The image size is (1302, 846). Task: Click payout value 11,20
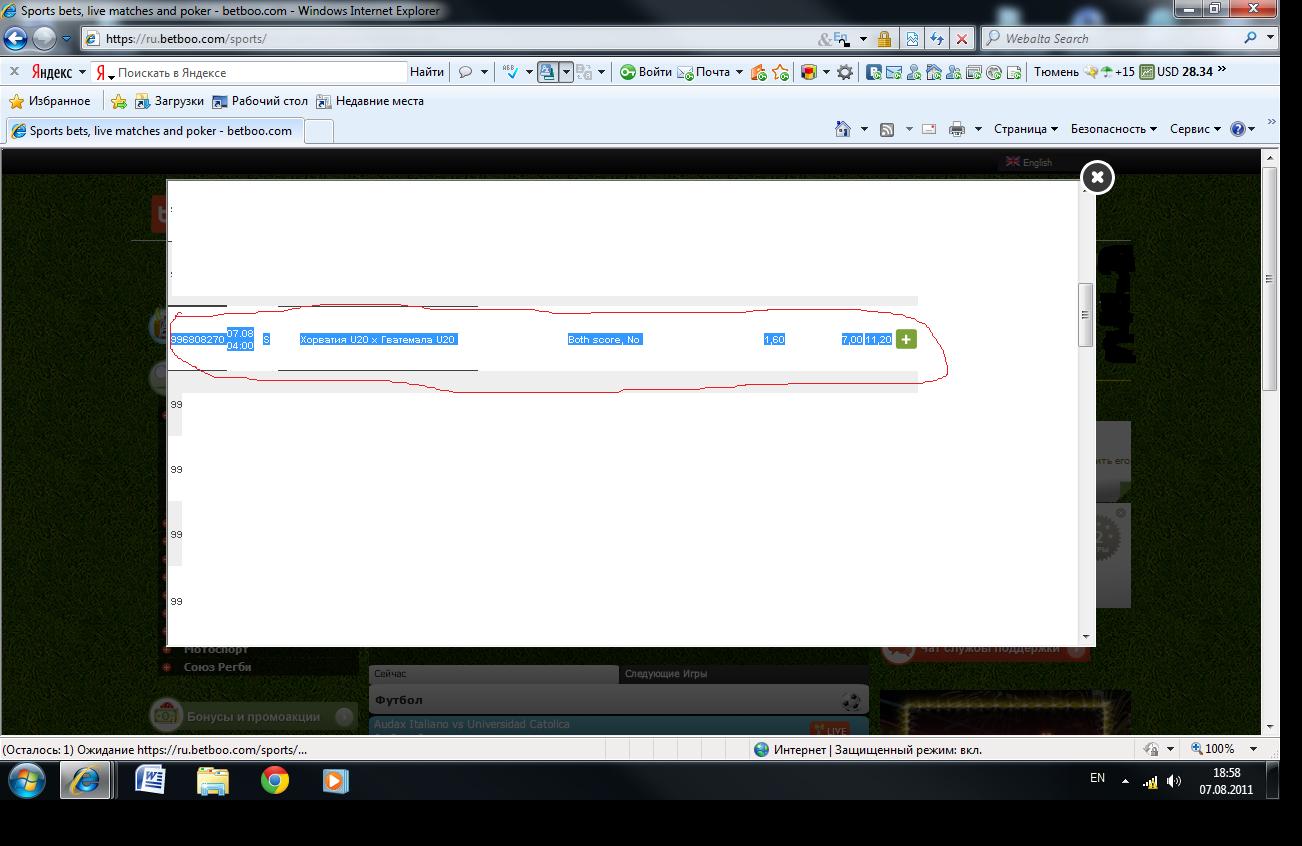pyautogui.click(x=879, y=340)
